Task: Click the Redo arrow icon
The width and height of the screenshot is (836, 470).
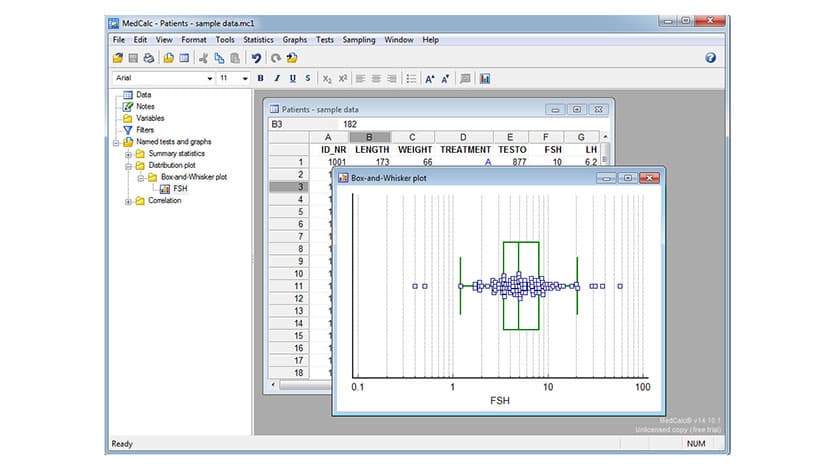Action: pos(276,58)
